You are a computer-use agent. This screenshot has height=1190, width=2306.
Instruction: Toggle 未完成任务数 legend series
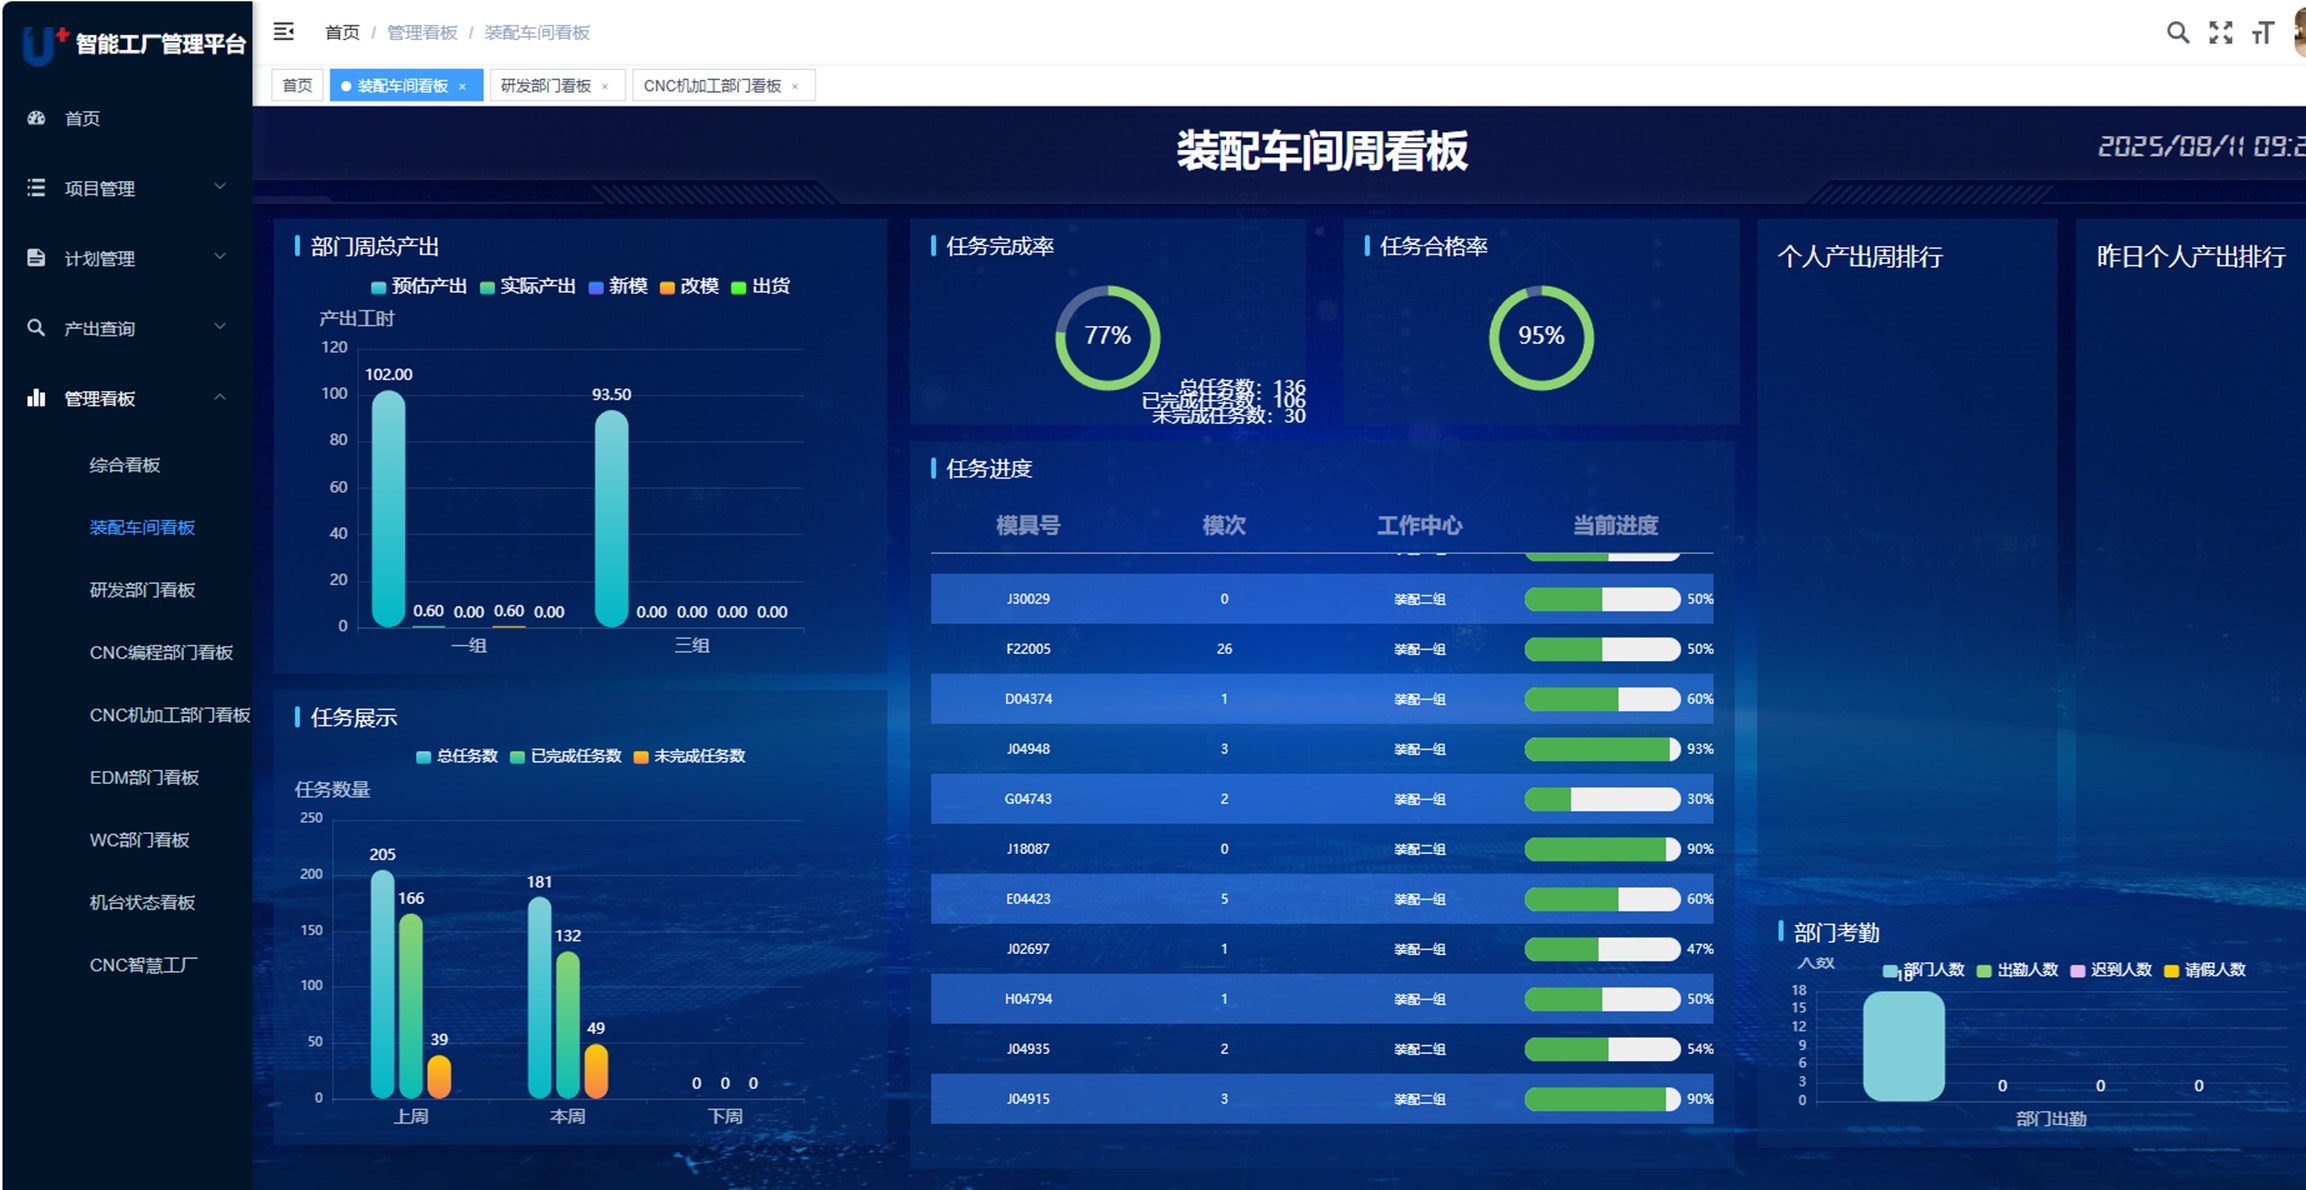coord(689,756)
